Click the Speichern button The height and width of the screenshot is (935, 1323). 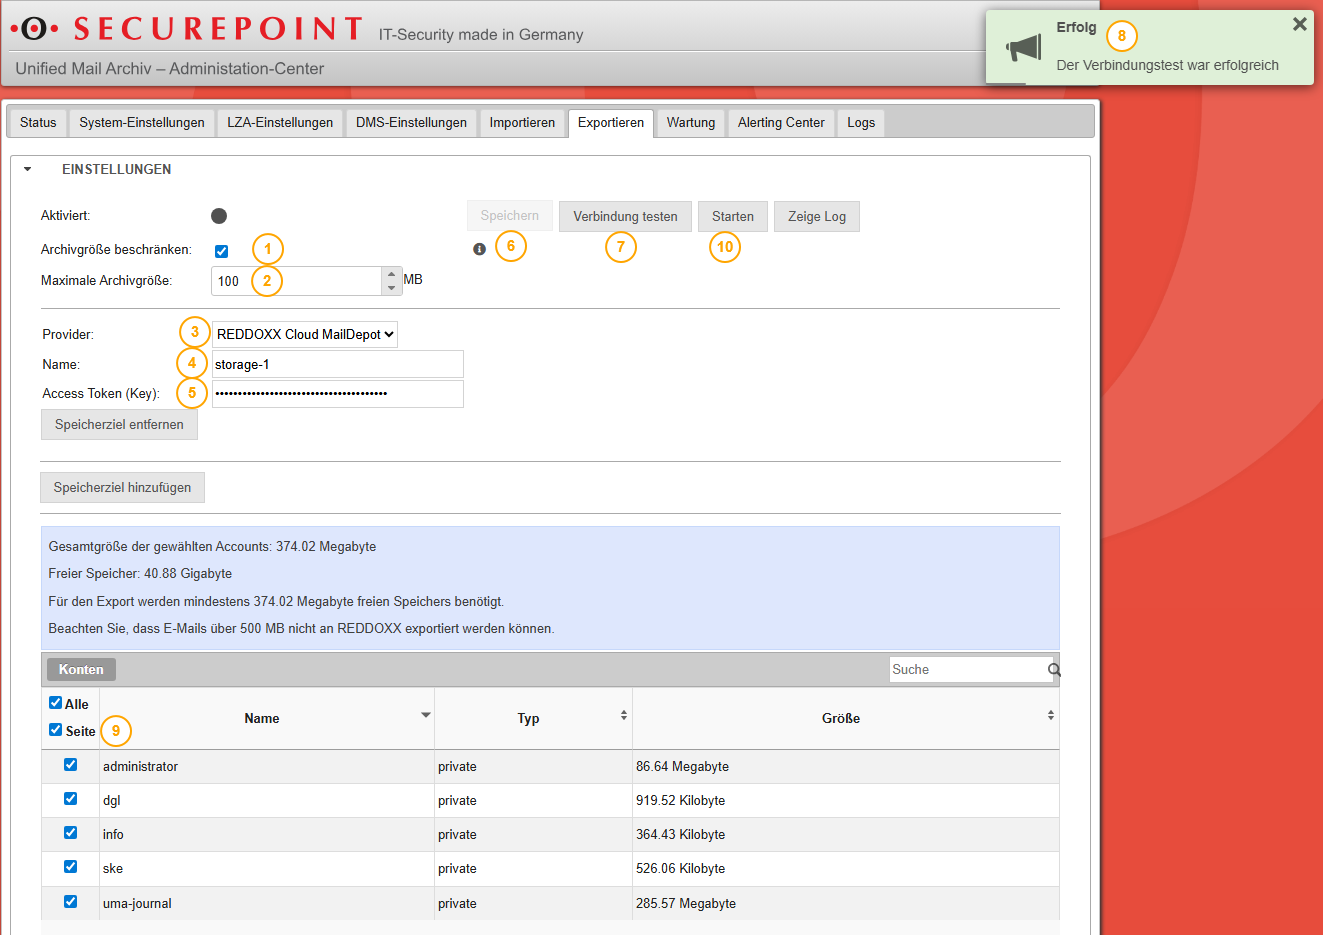click(x=509, y=216)
